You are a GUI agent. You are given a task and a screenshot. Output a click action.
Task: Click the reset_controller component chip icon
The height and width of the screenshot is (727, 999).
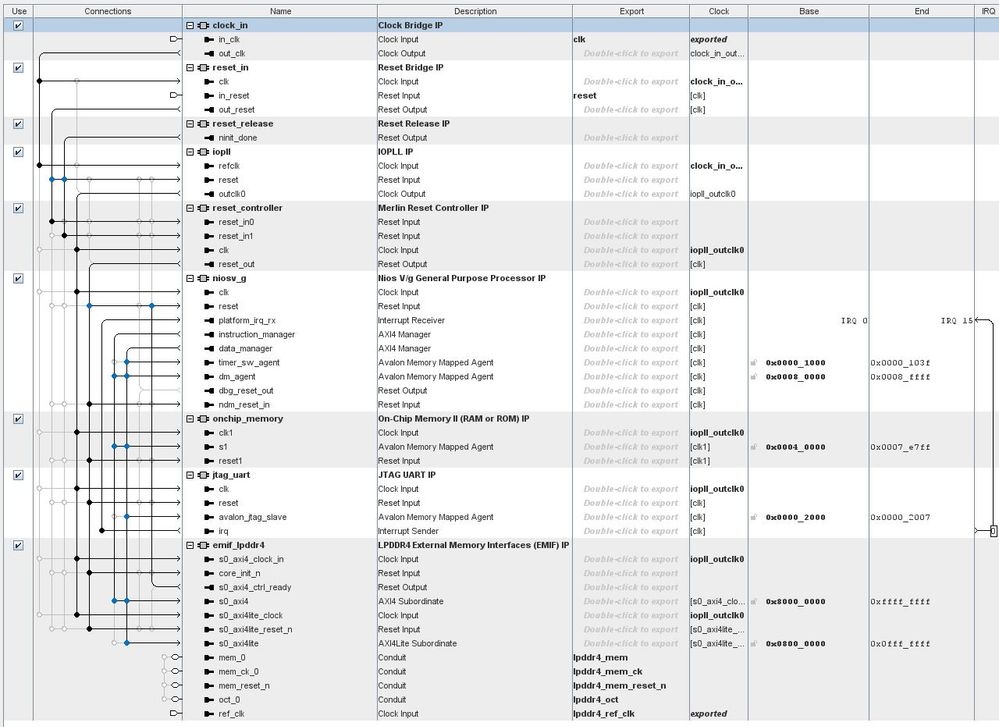tap(203, 208)
